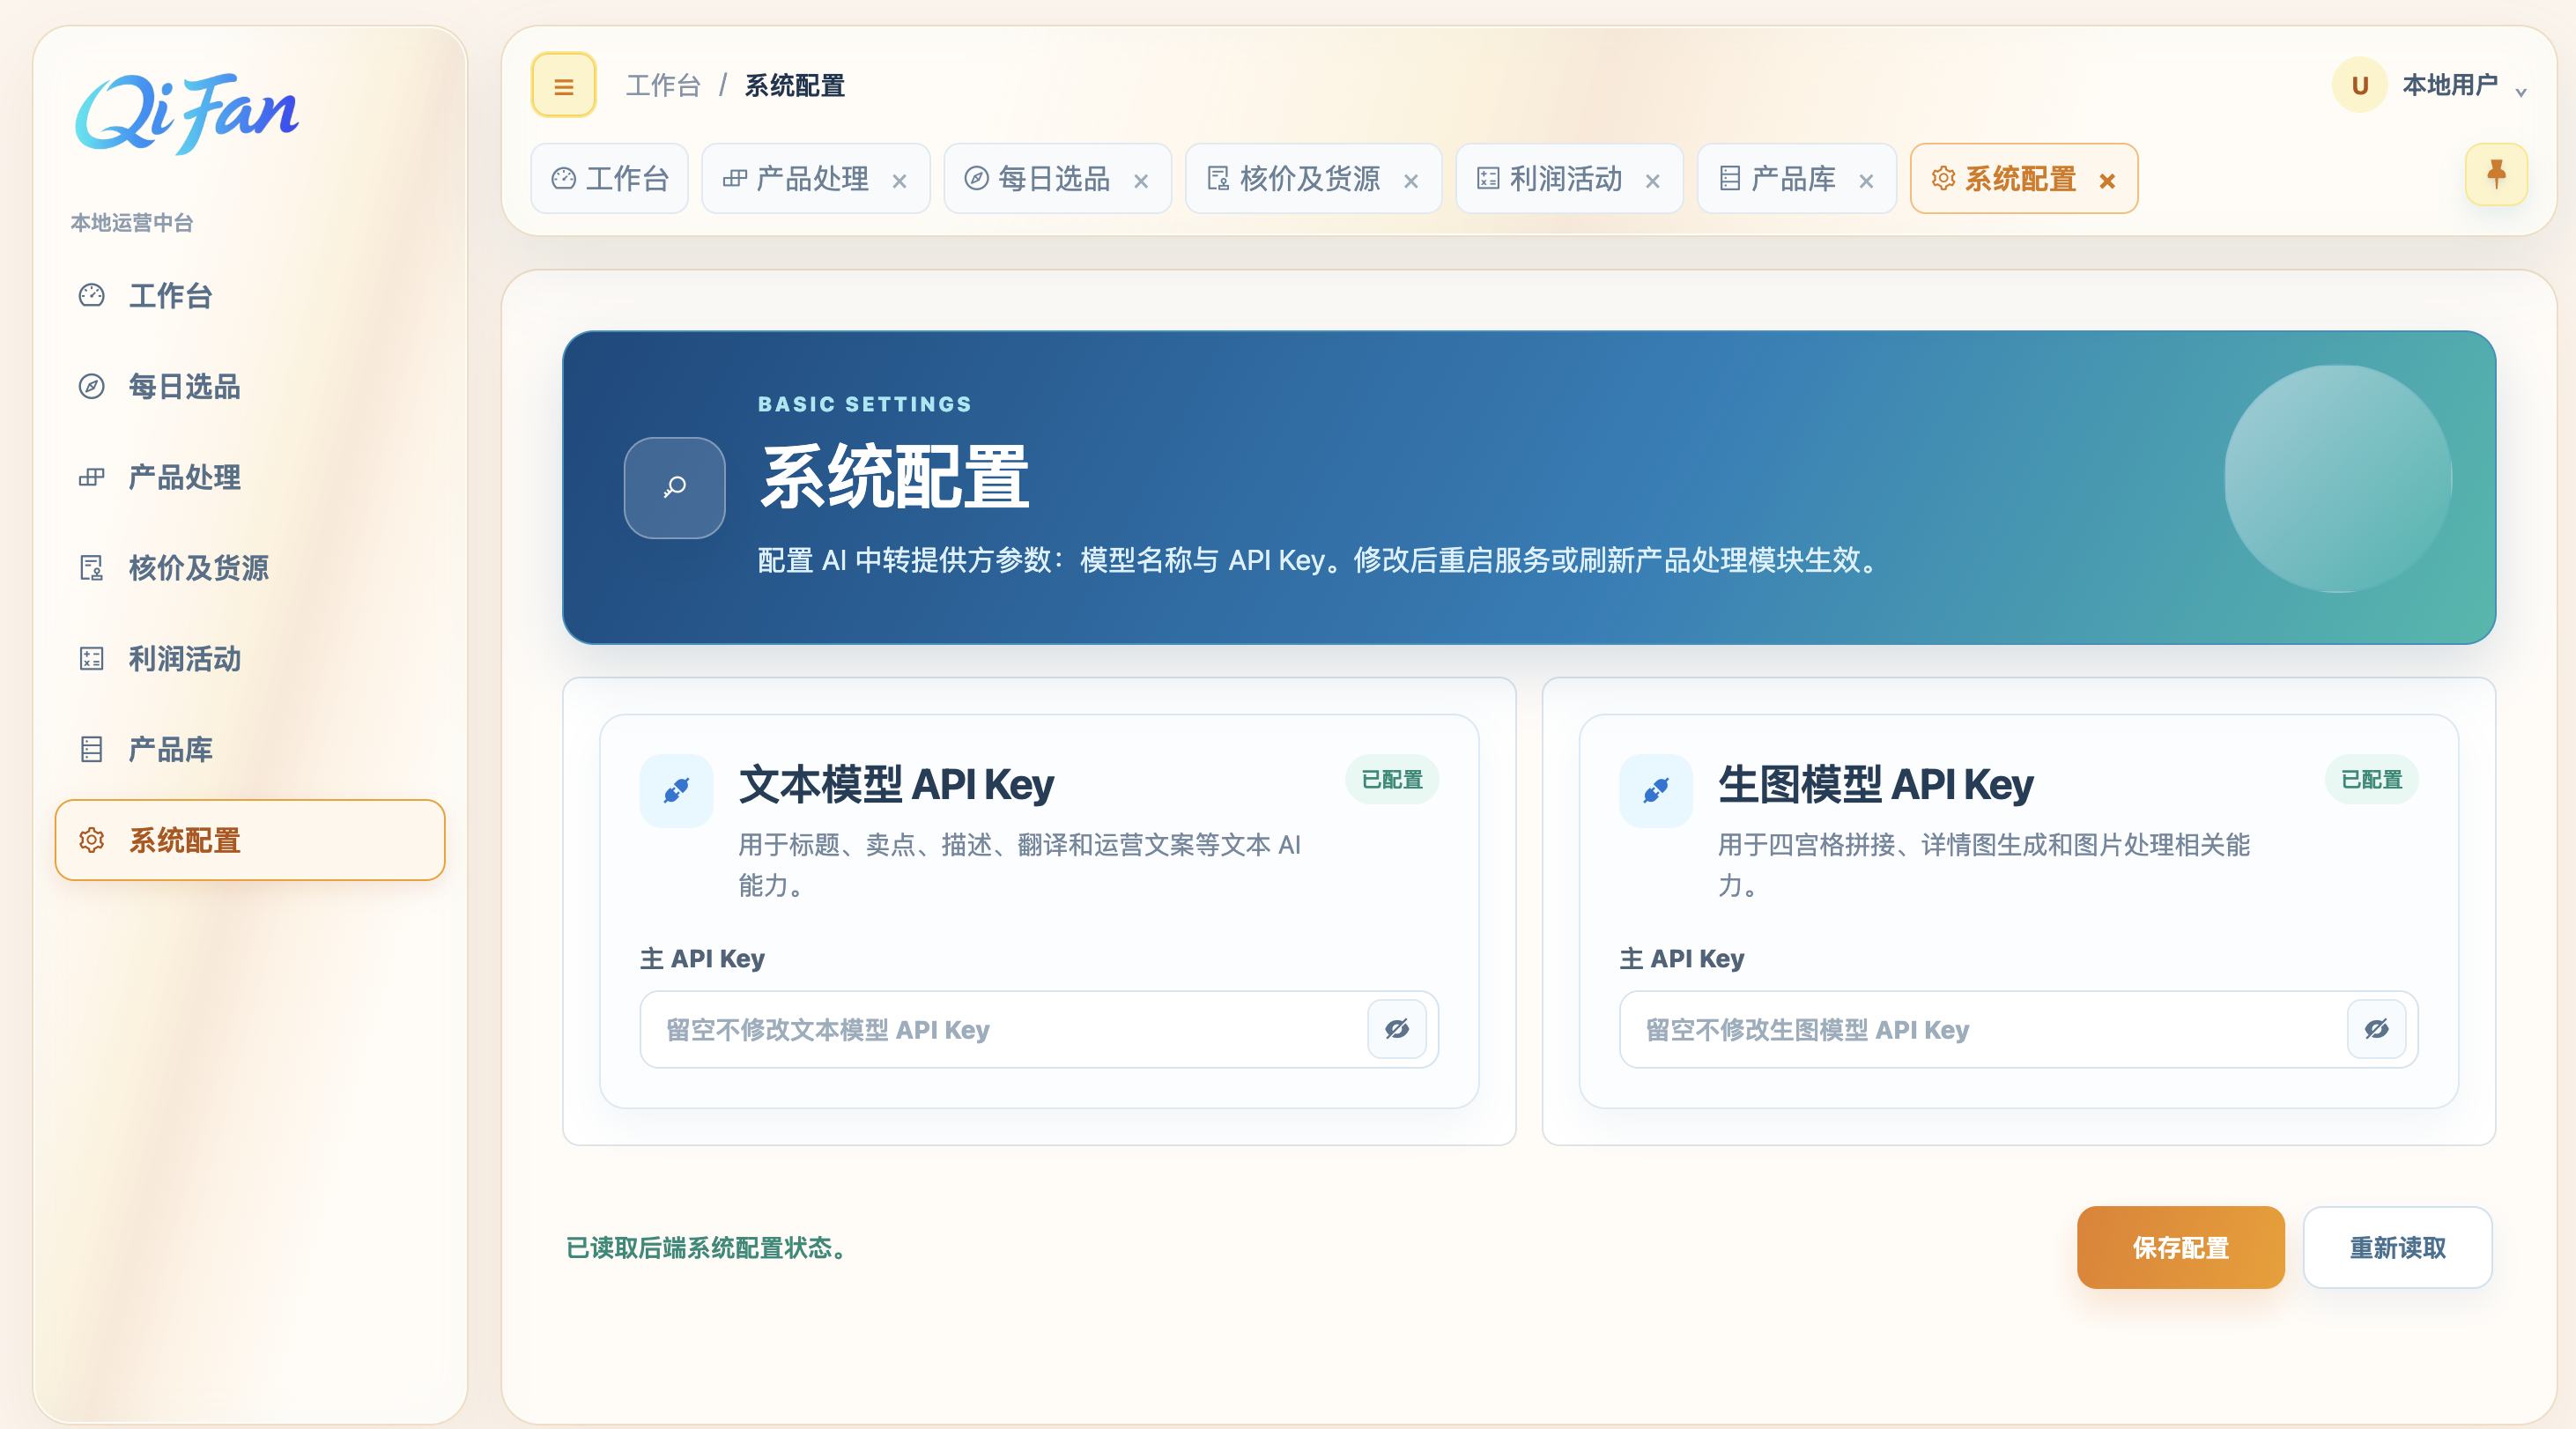Screen dimensions: 2576x1429
Task: Click the 已配置 badge on 生图模型 card
Action: tap(2372, 780)
